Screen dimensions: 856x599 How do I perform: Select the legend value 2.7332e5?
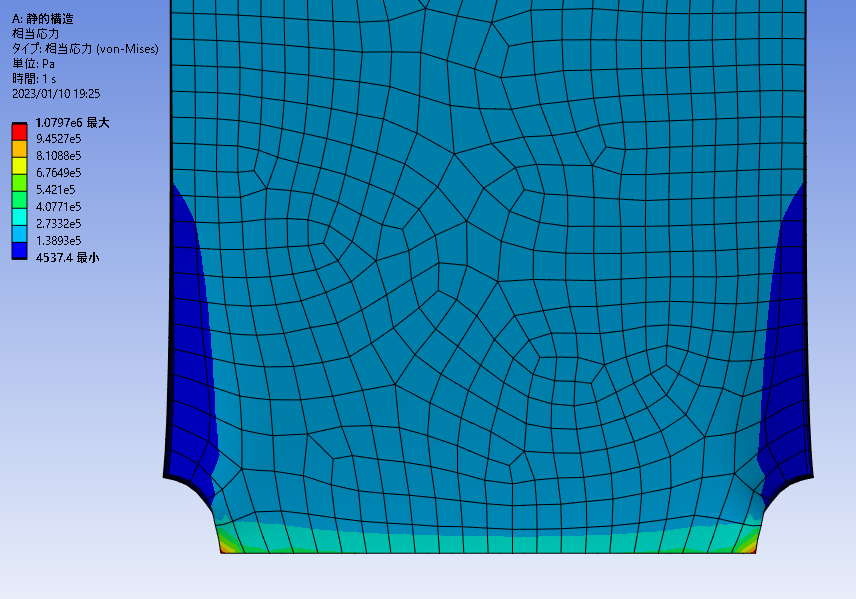tap(58, 223)
